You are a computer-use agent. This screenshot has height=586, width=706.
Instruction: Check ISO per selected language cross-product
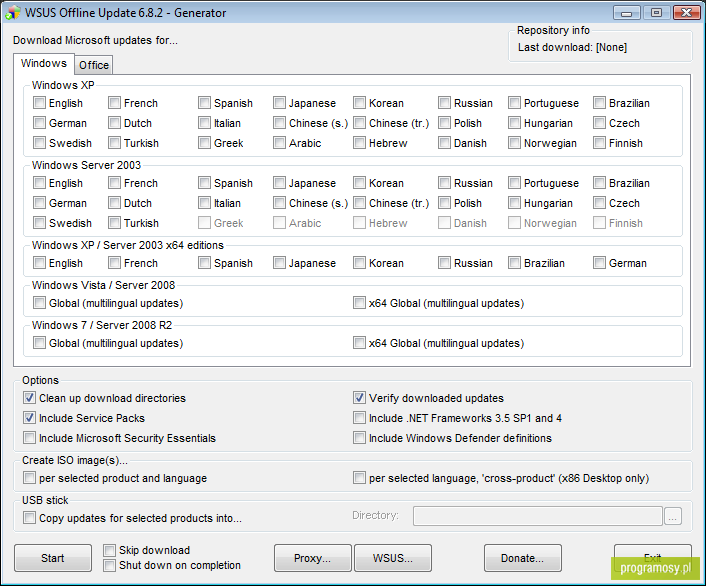point(359,478)
